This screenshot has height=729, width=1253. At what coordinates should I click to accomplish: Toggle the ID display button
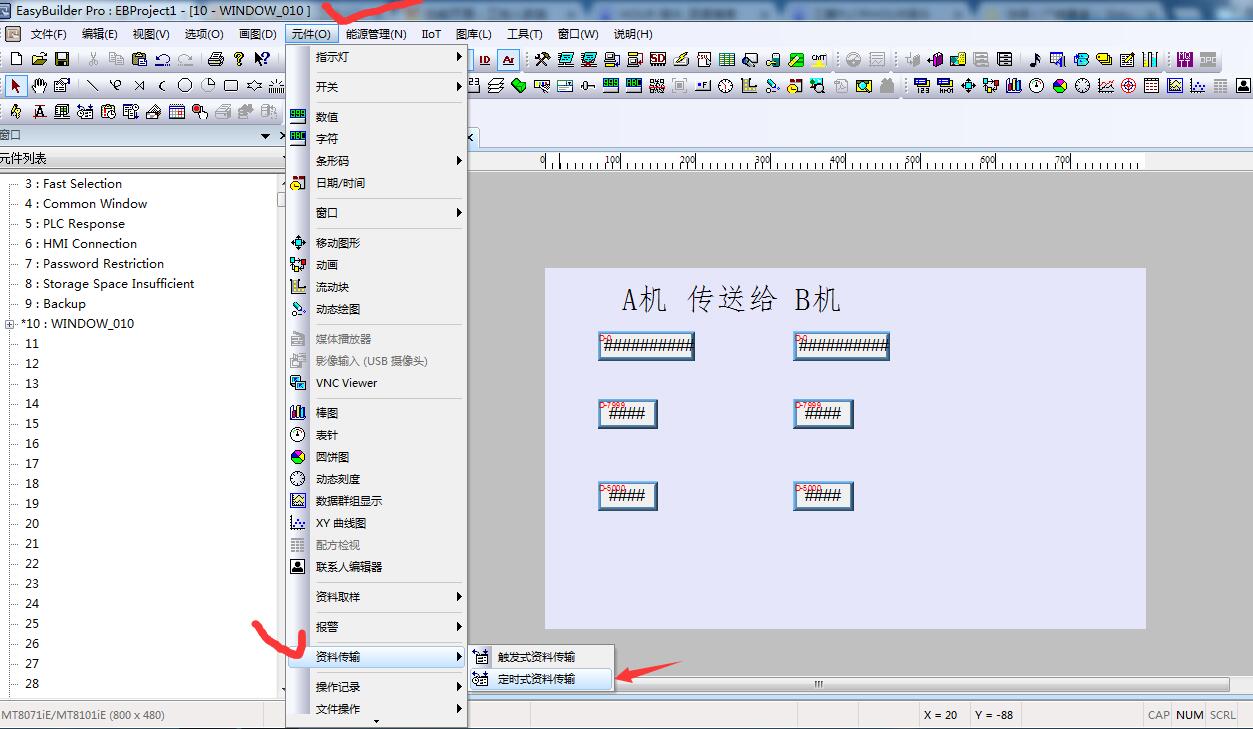[x=484, y=60]
